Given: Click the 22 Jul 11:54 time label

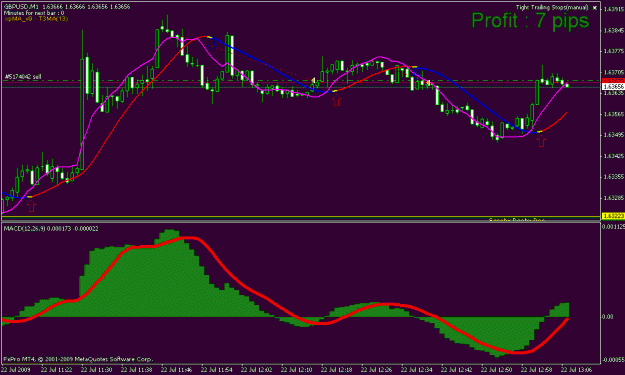Looking at the screenshot, I should point(216,370).
